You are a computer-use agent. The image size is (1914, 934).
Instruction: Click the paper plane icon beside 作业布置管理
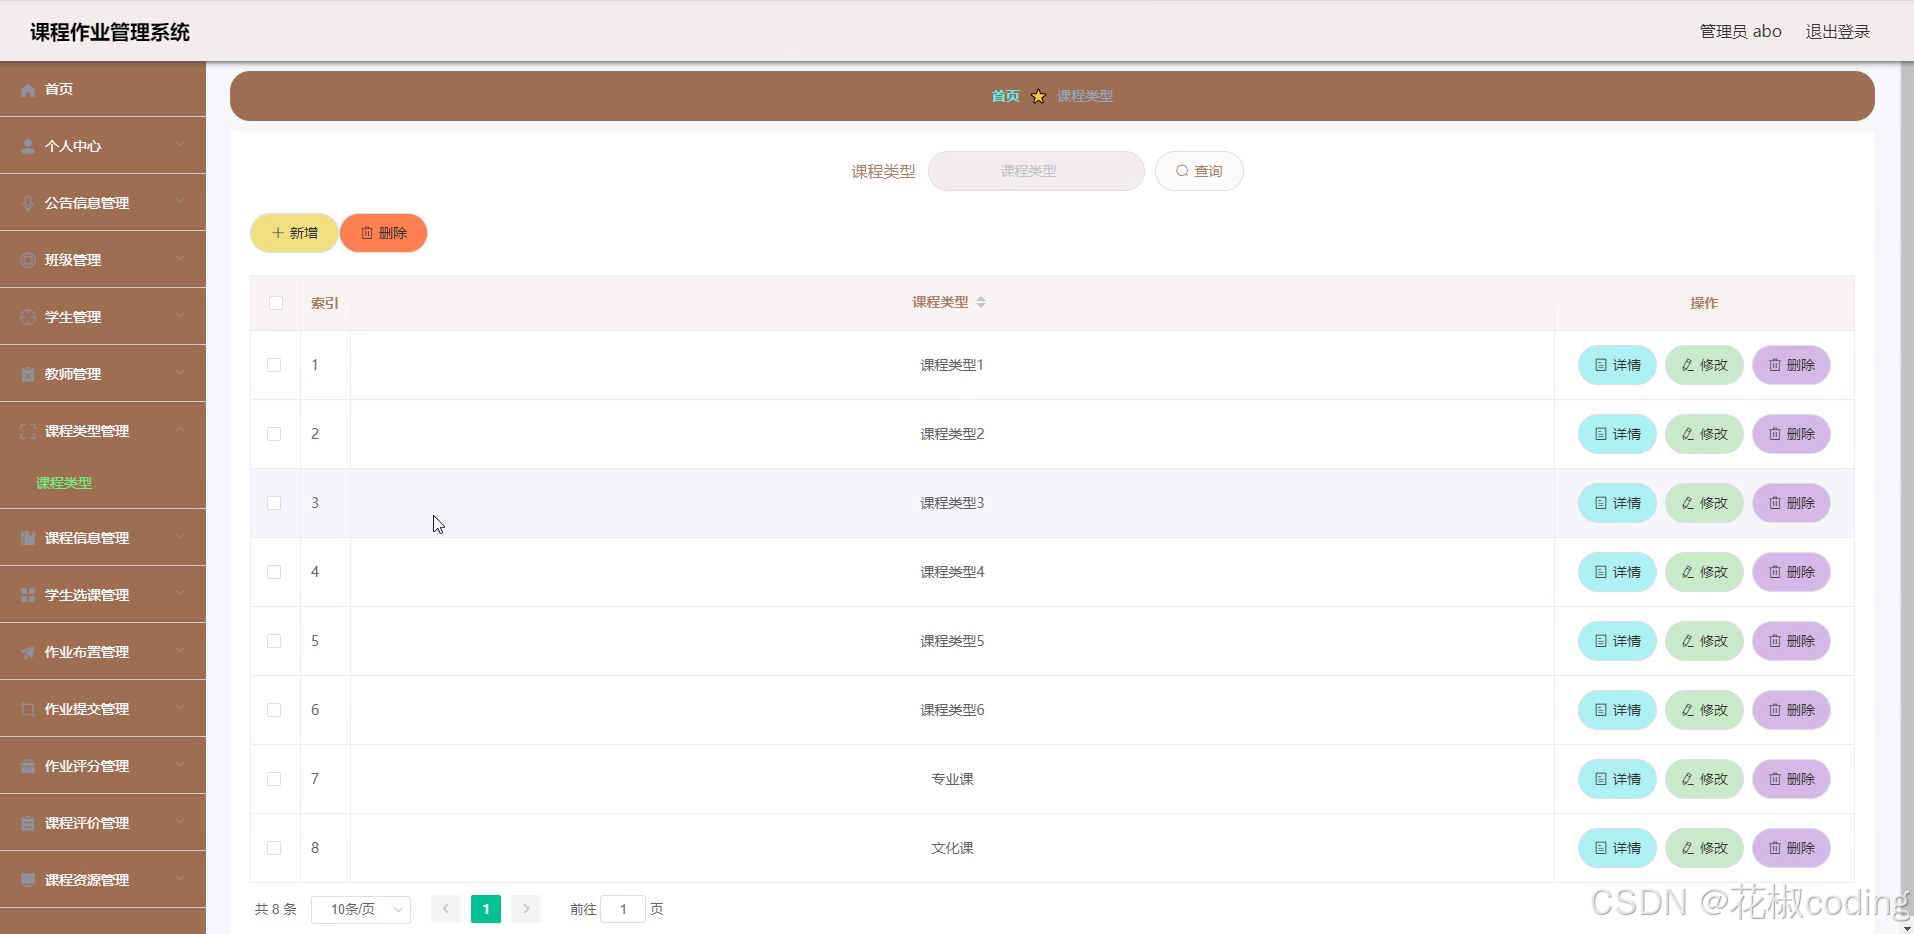pyautogui.click(x=28, y=652)
